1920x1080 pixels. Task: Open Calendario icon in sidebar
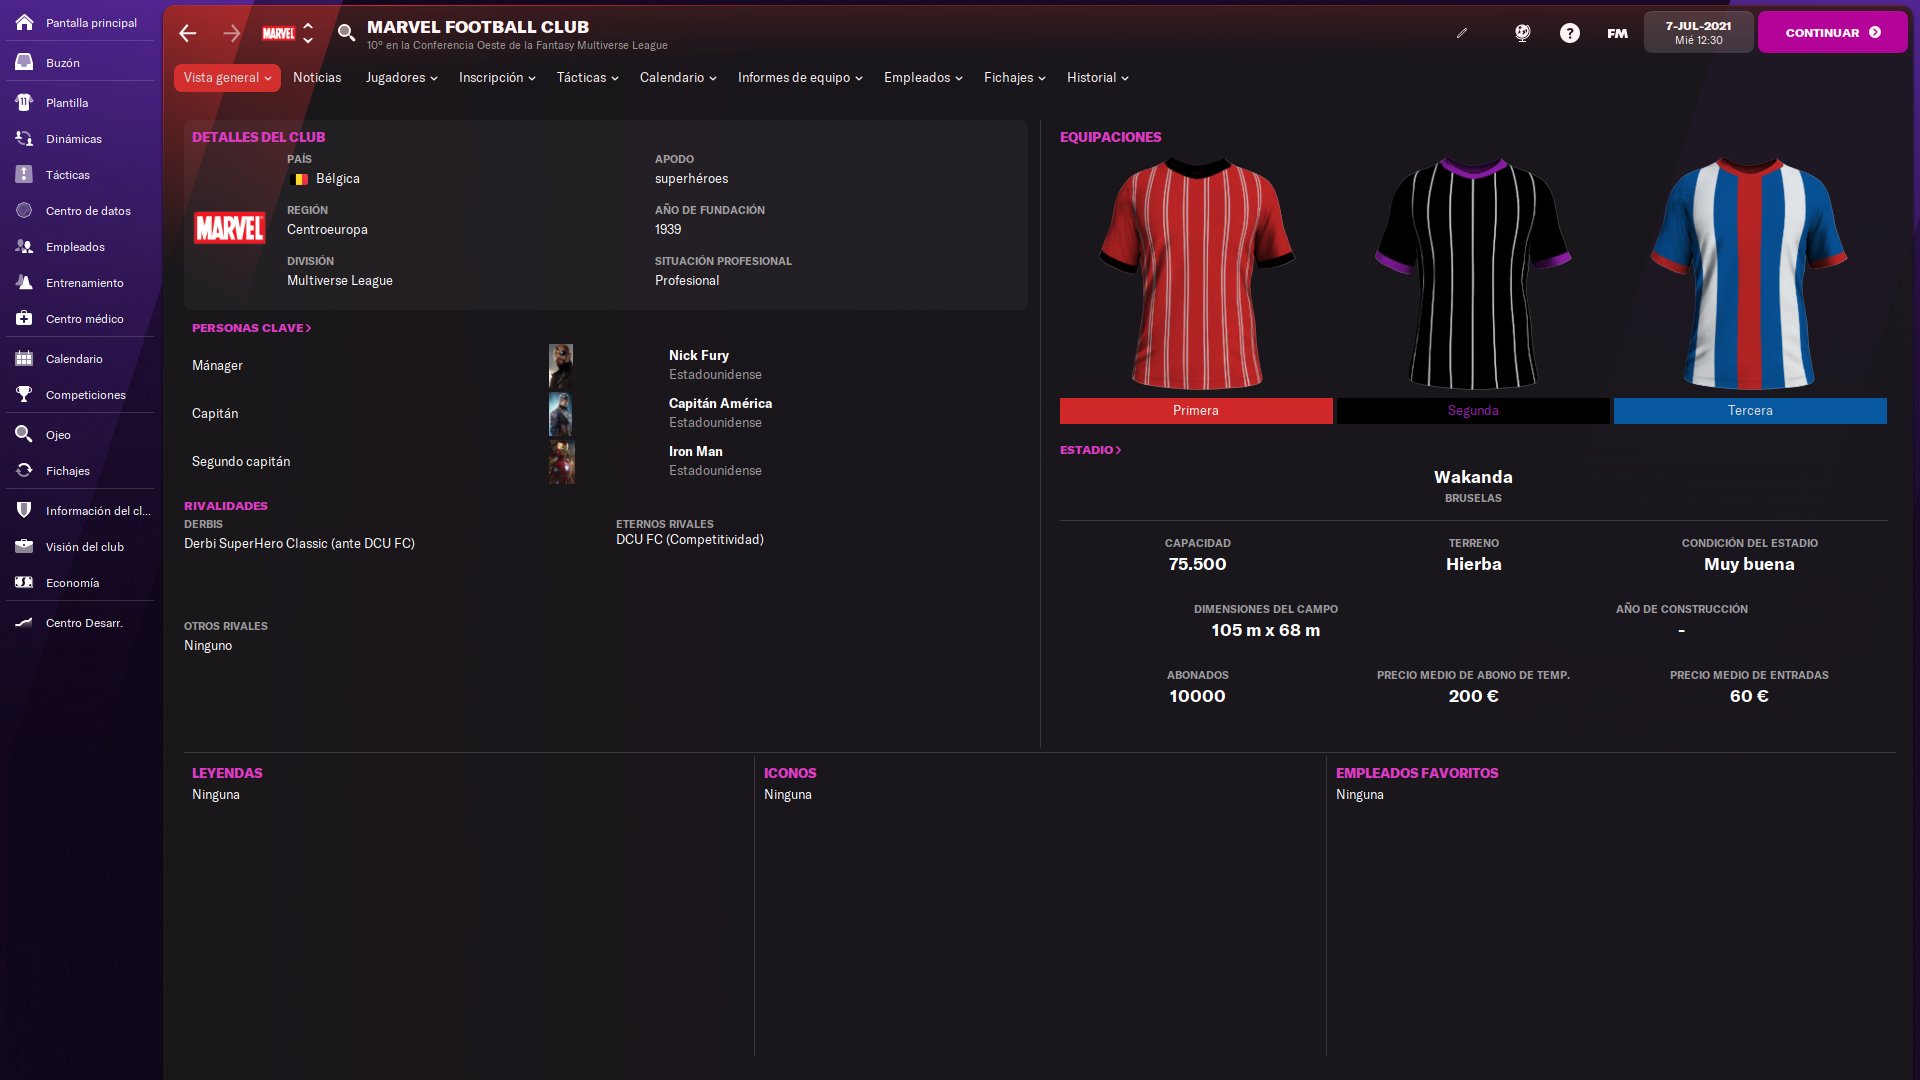click(x=24, y=358)
